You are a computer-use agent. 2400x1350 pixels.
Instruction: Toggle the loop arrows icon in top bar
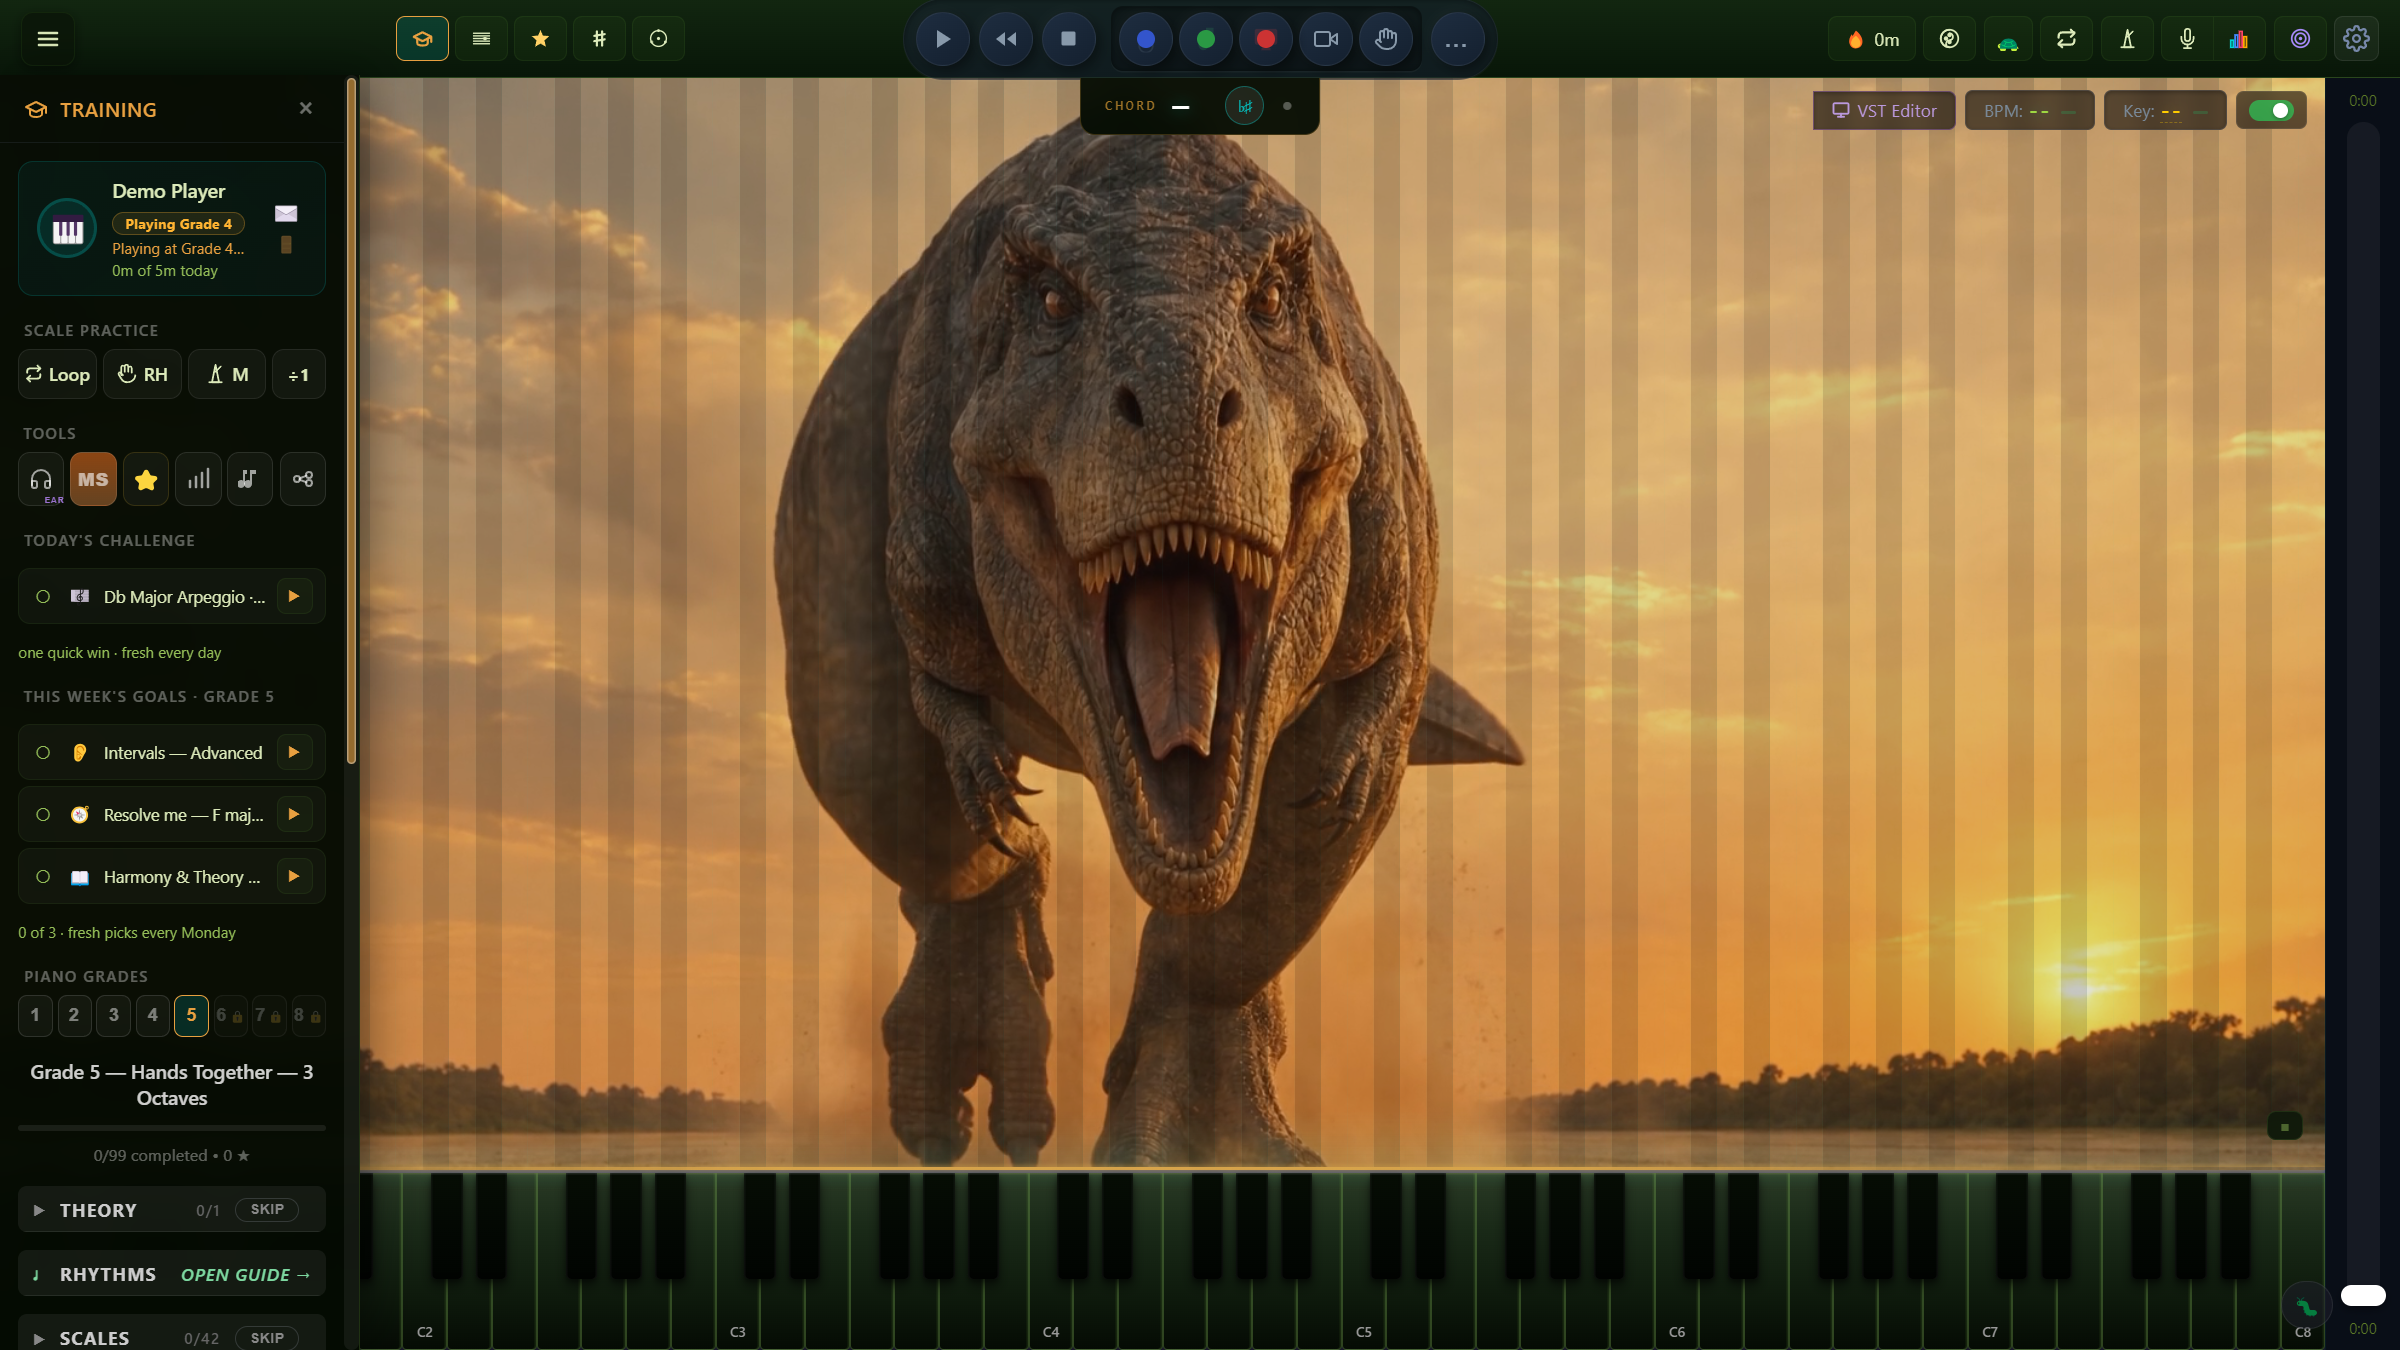(x=2066, y=39)
